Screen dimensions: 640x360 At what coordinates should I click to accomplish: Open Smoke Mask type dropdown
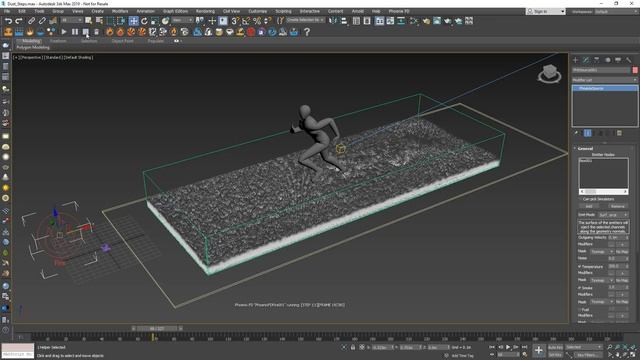[x=602, y=302]
